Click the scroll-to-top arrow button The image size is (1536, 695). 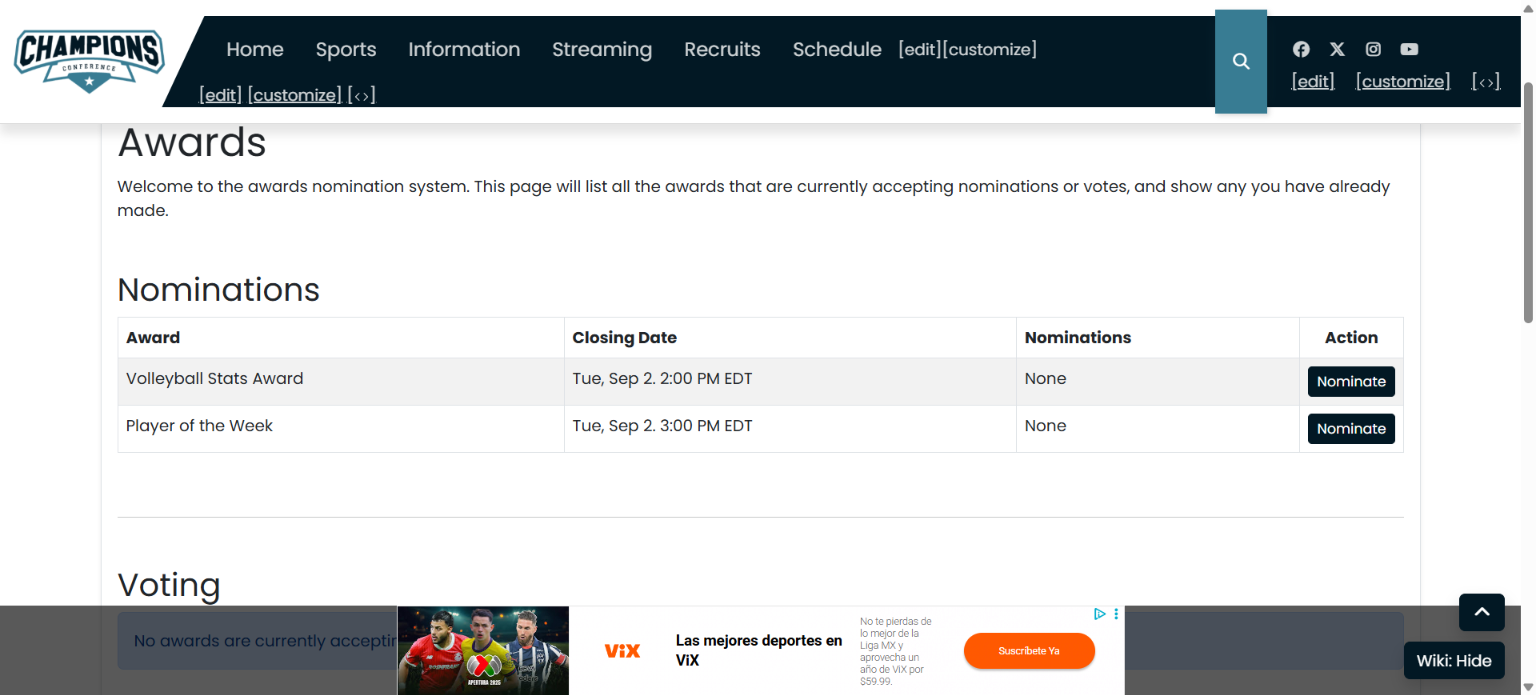coord(1481,612)
